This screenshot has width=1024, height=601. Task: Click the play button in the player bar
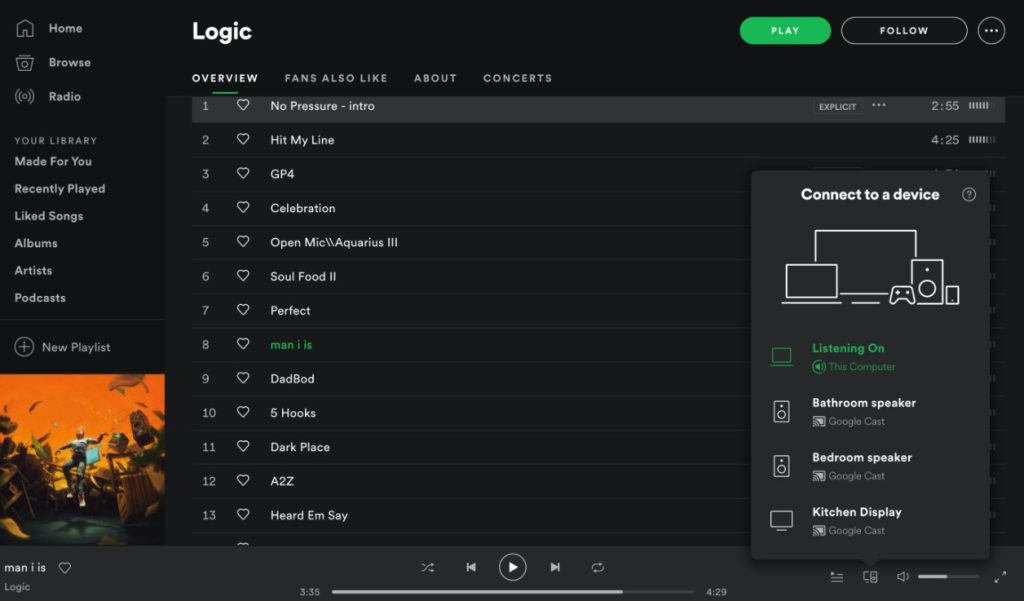pos(513,567)
